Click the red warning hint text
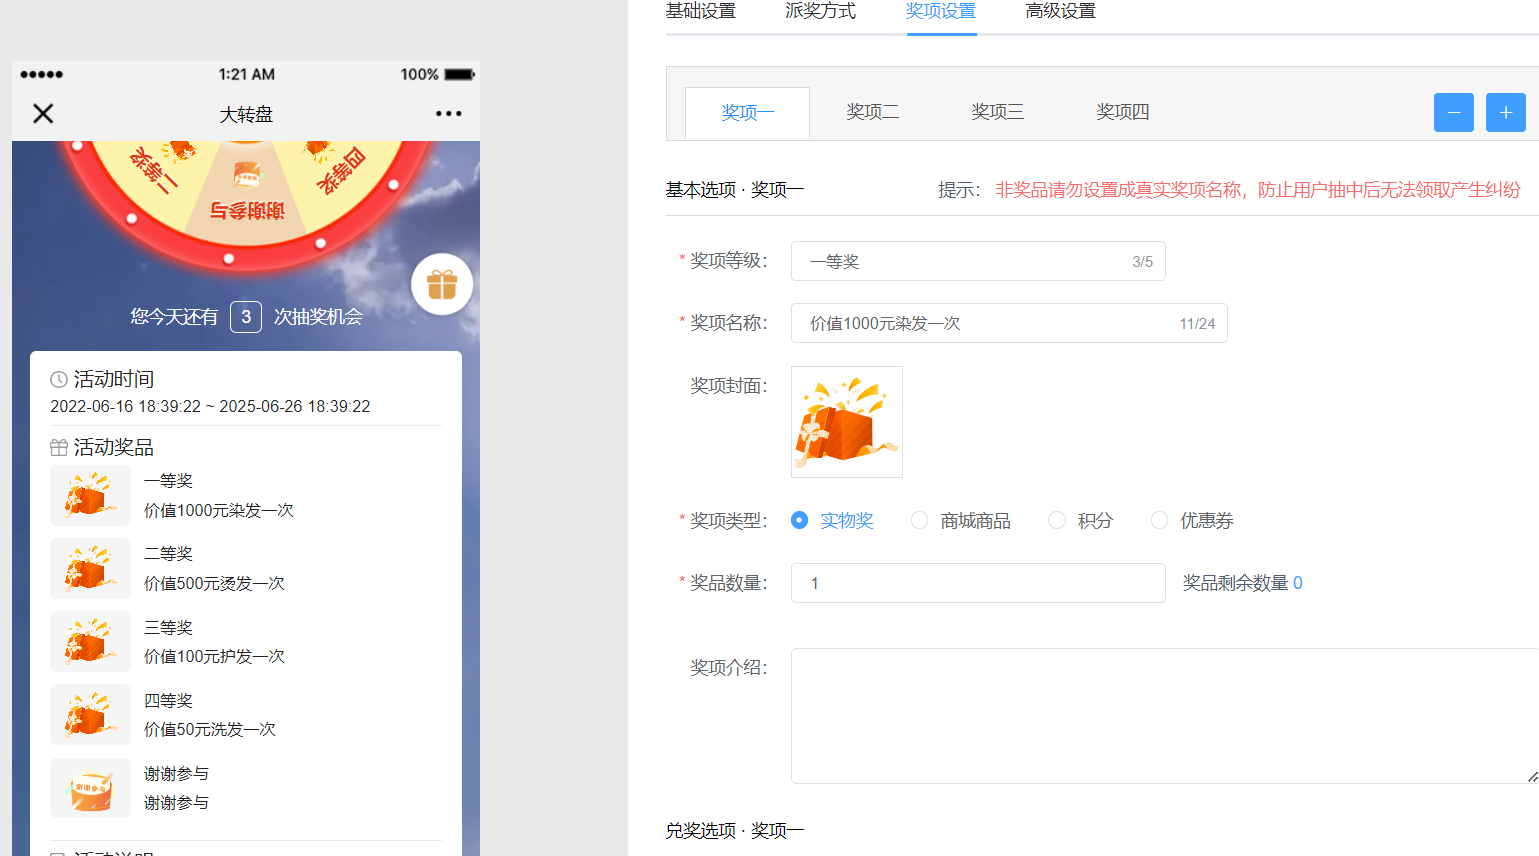 pyautogui.click(x=1258, y=190)
